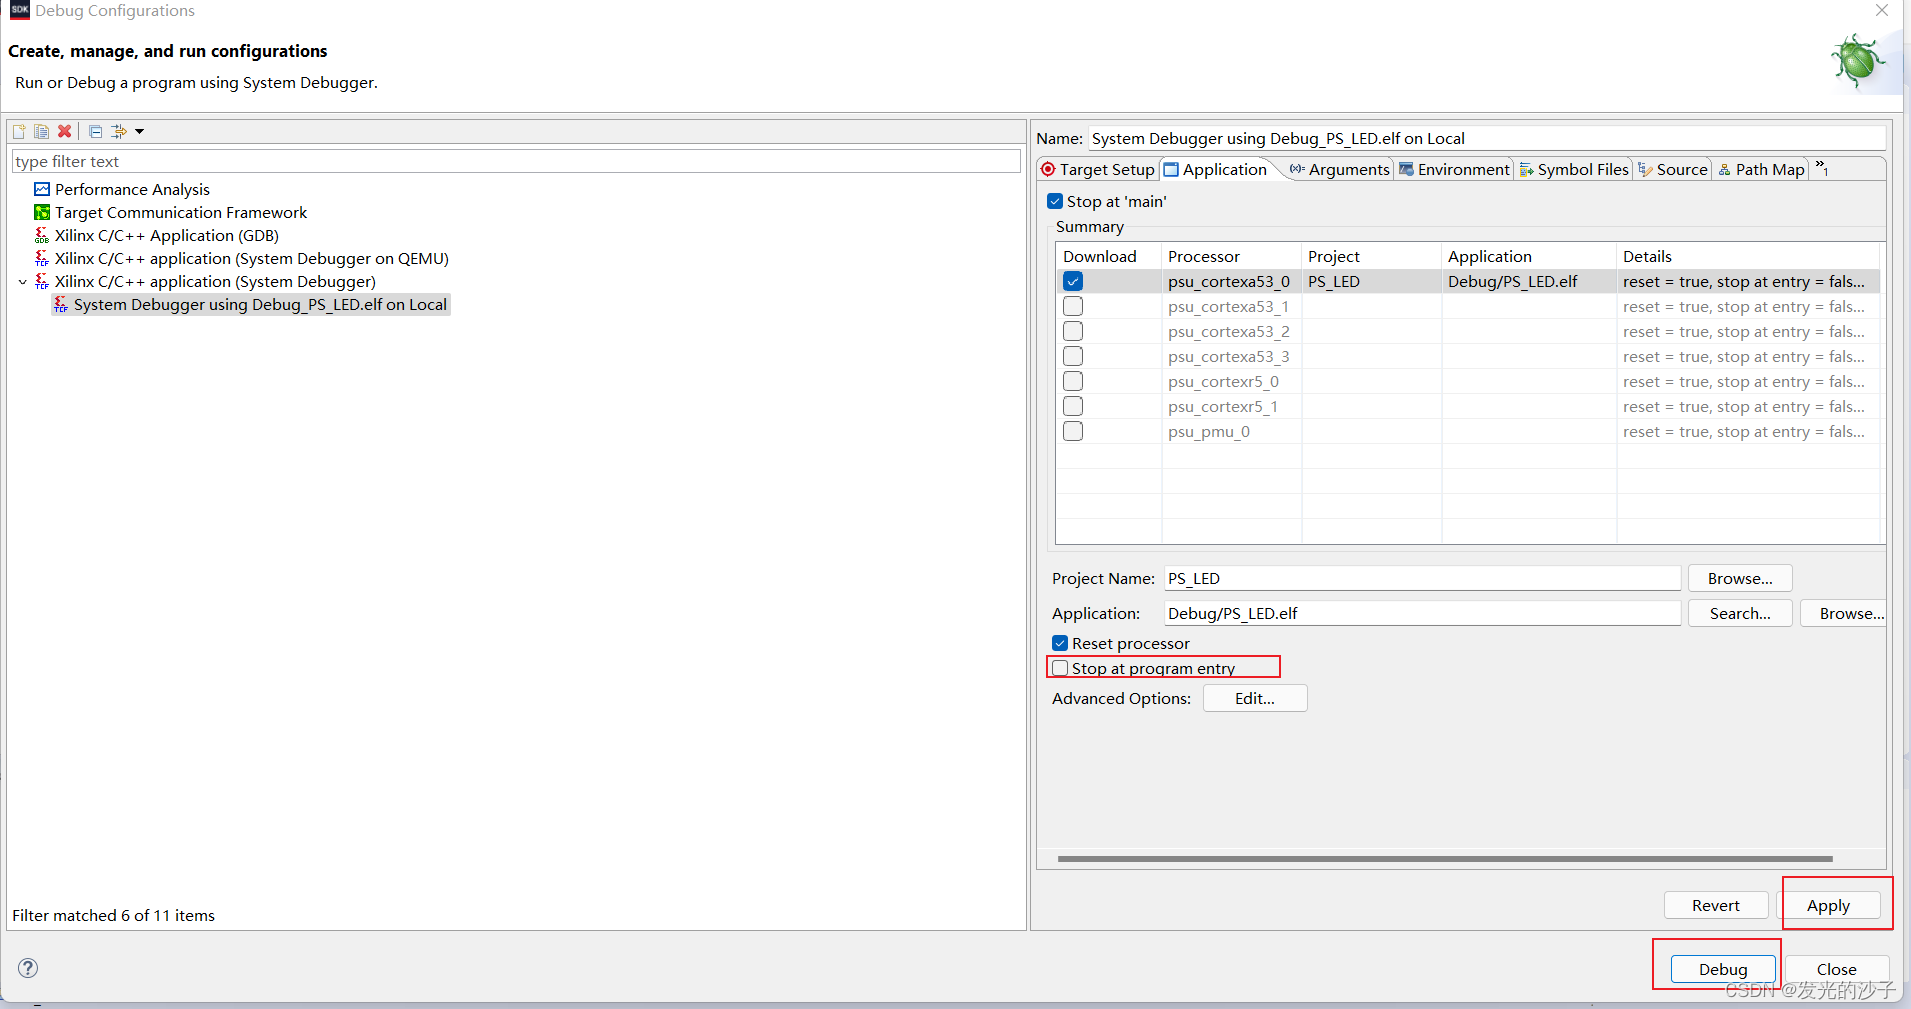Switch to Arguments tab
The height and width of the screenshot is (1009, 1911).
(1339, 169)
